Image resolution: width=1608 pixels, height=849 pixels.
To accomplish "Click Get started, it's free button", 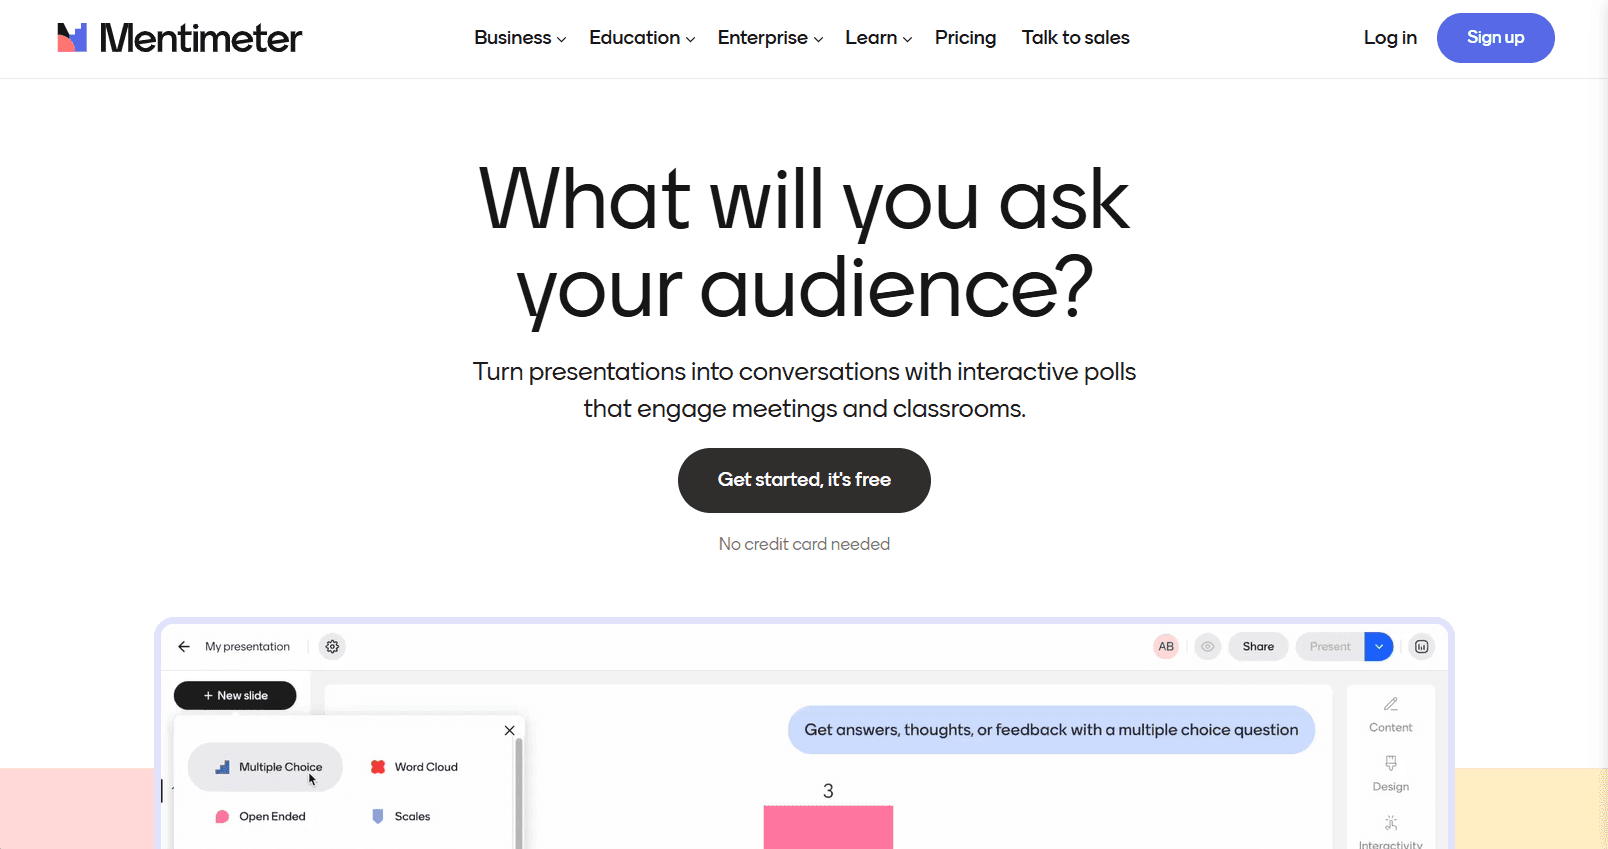I will [x=804, y=480].
